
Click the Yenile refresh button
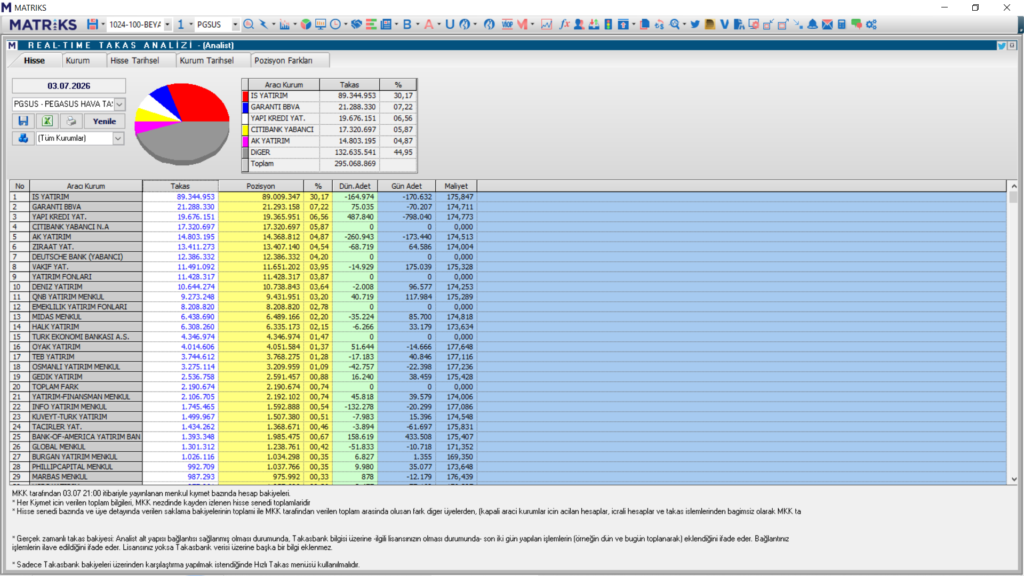(104, 121)
